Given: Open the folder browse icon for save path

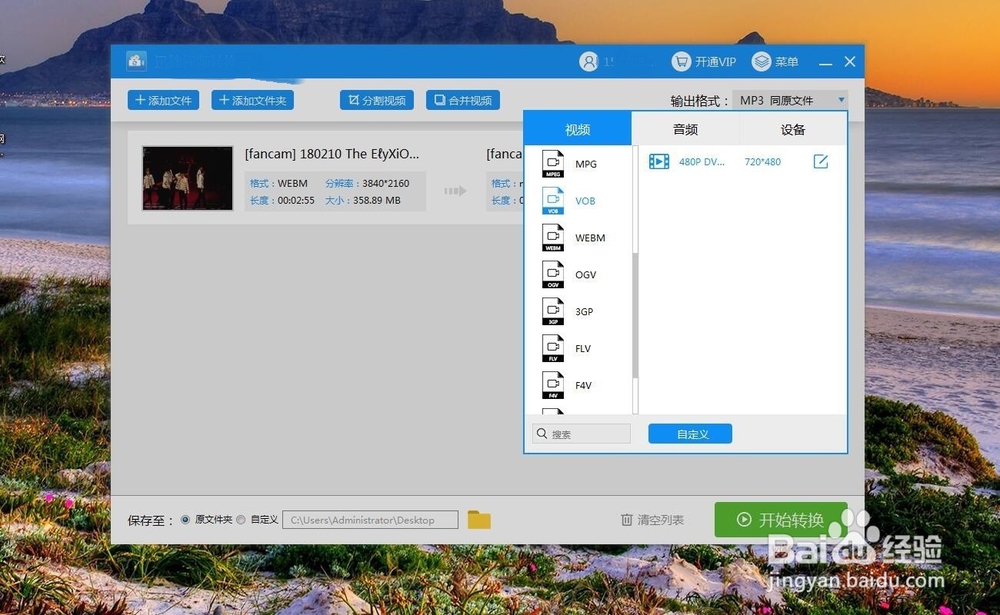Looking at the screenshot, I should [x=479, y=519].
